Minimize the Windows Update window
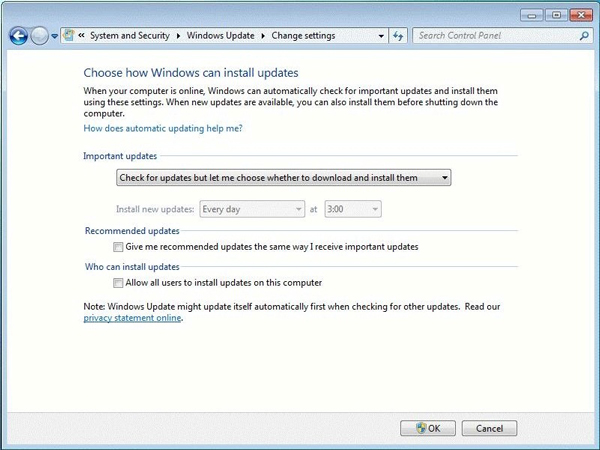 [532, 15]
